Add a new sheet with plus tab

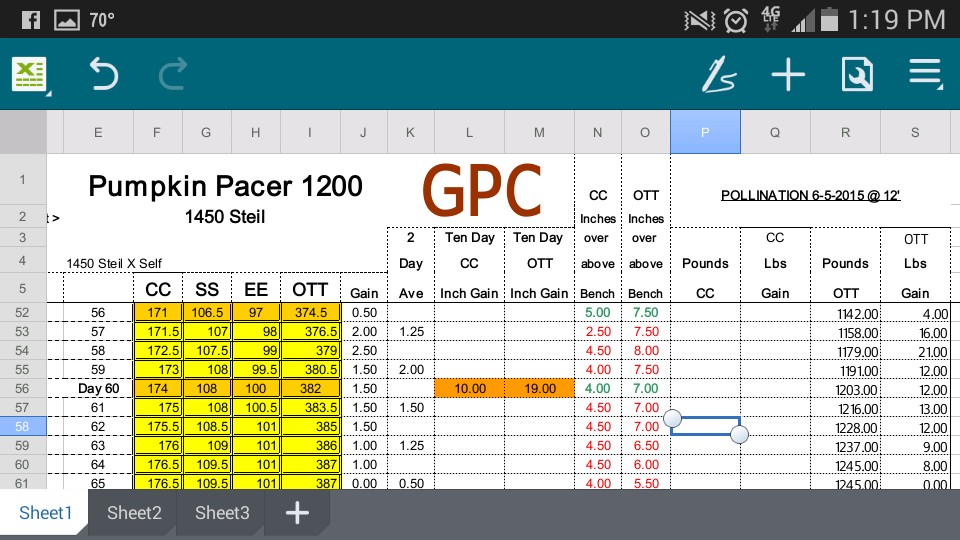(297, 513)
